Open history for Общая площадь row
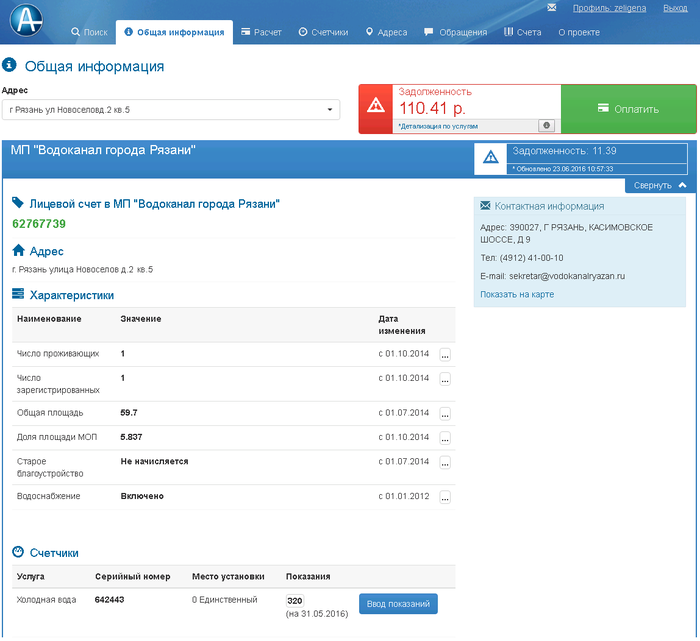 point(445,413)
